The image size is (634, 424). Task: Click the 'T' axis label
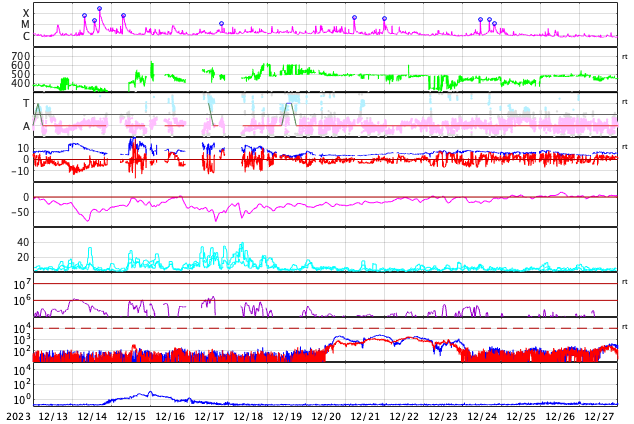click(26, 103)
